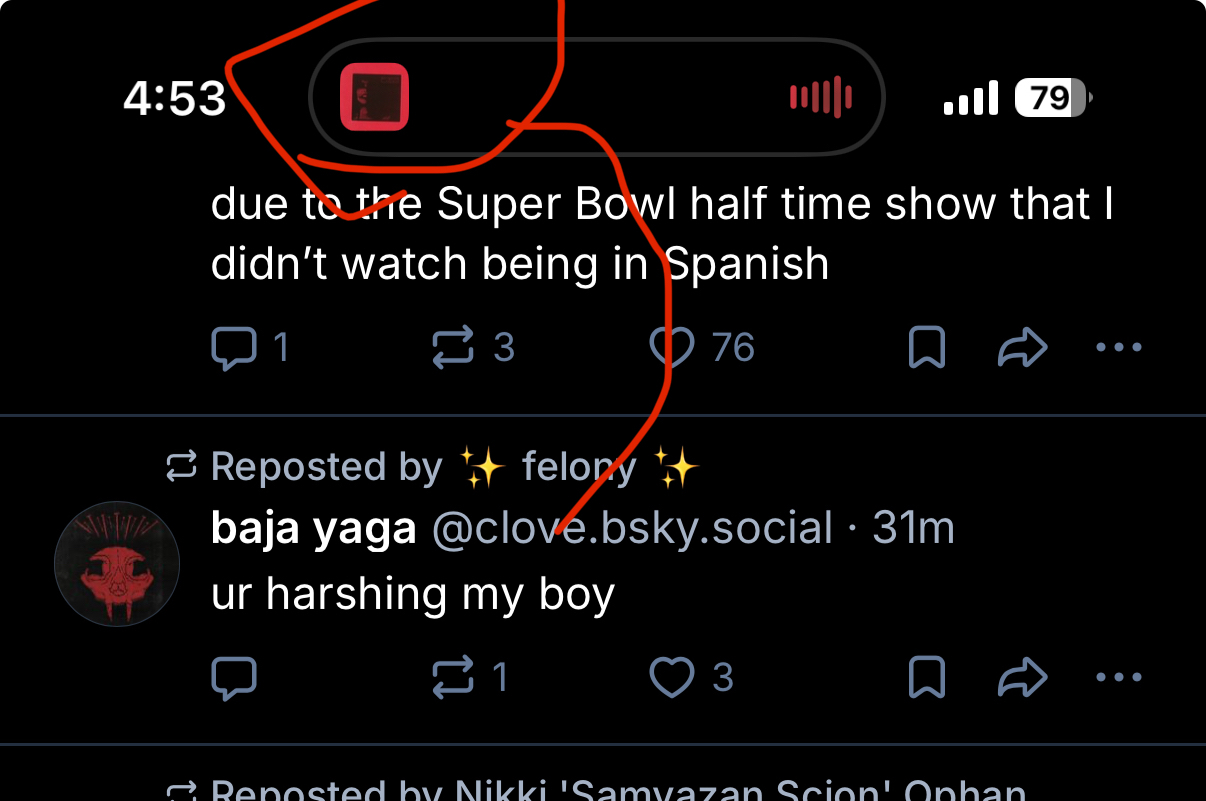Screen dimensions: 1206x801
Task: Open the @clove.bsky.social handle
Action: point(632,529)
